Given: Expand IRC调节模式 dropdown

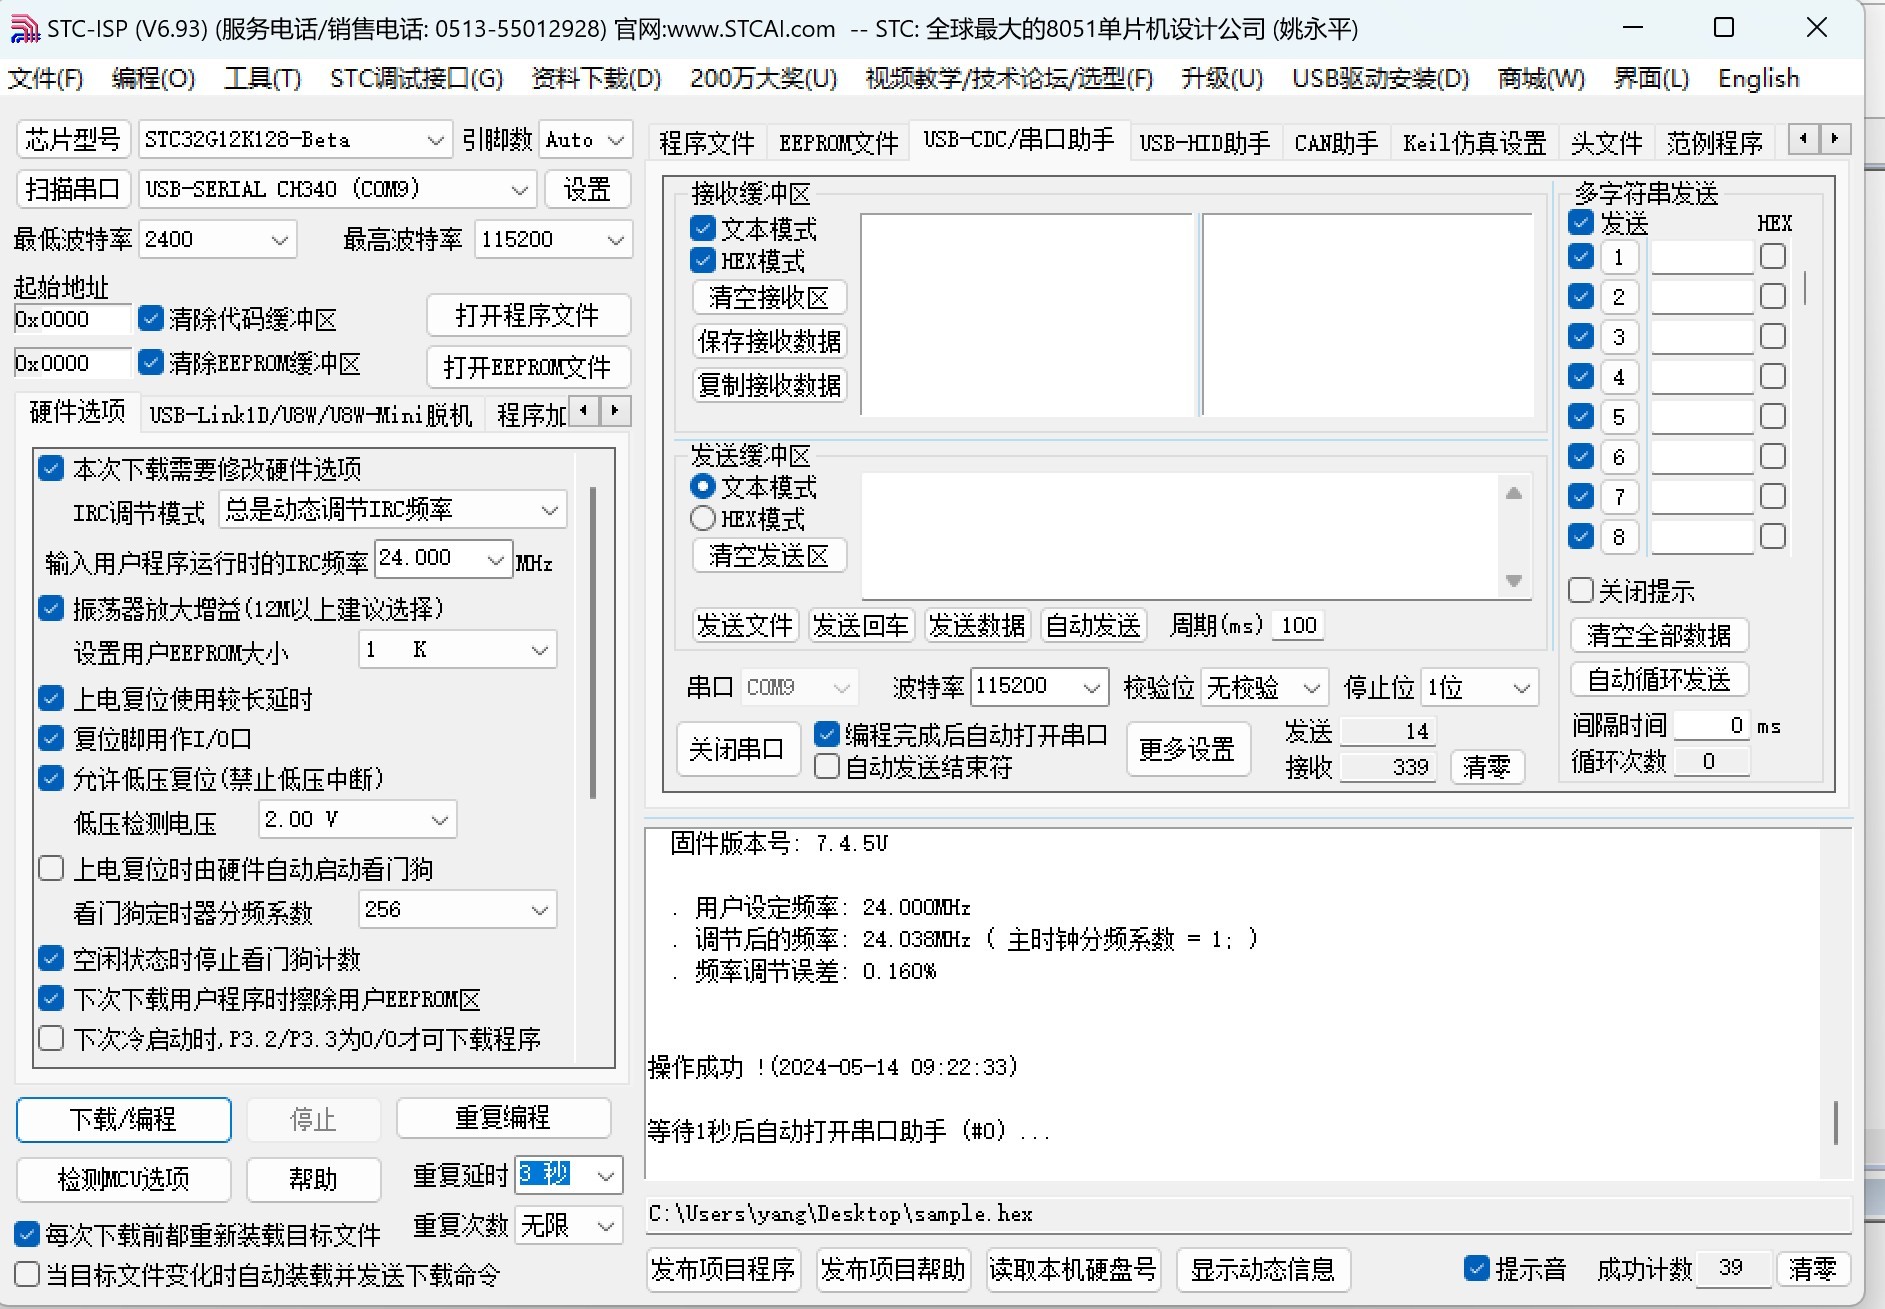Looking at the screenshot, I should click(393, 510).
